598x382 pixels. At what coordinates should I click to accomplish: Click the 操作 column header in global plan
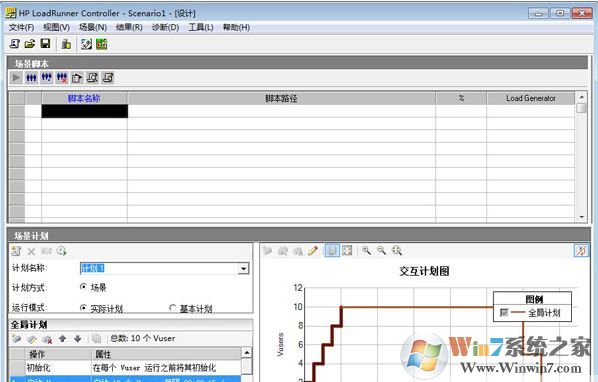(x=58, y=355)
